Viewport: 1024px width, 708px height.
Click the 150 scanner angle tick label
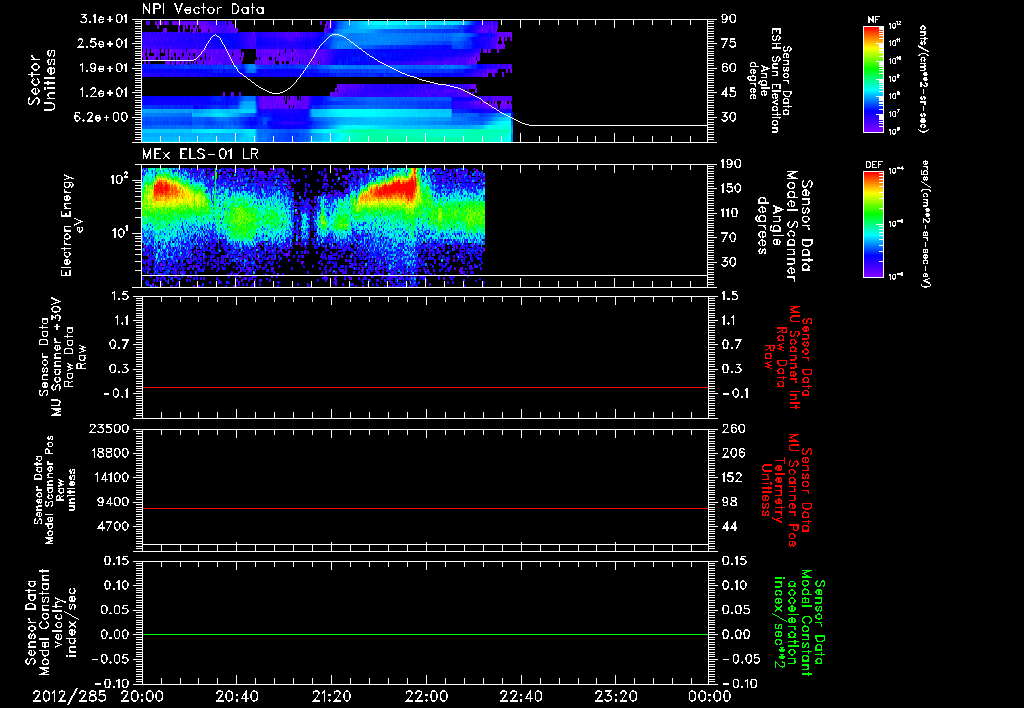[x=733, y=189]
